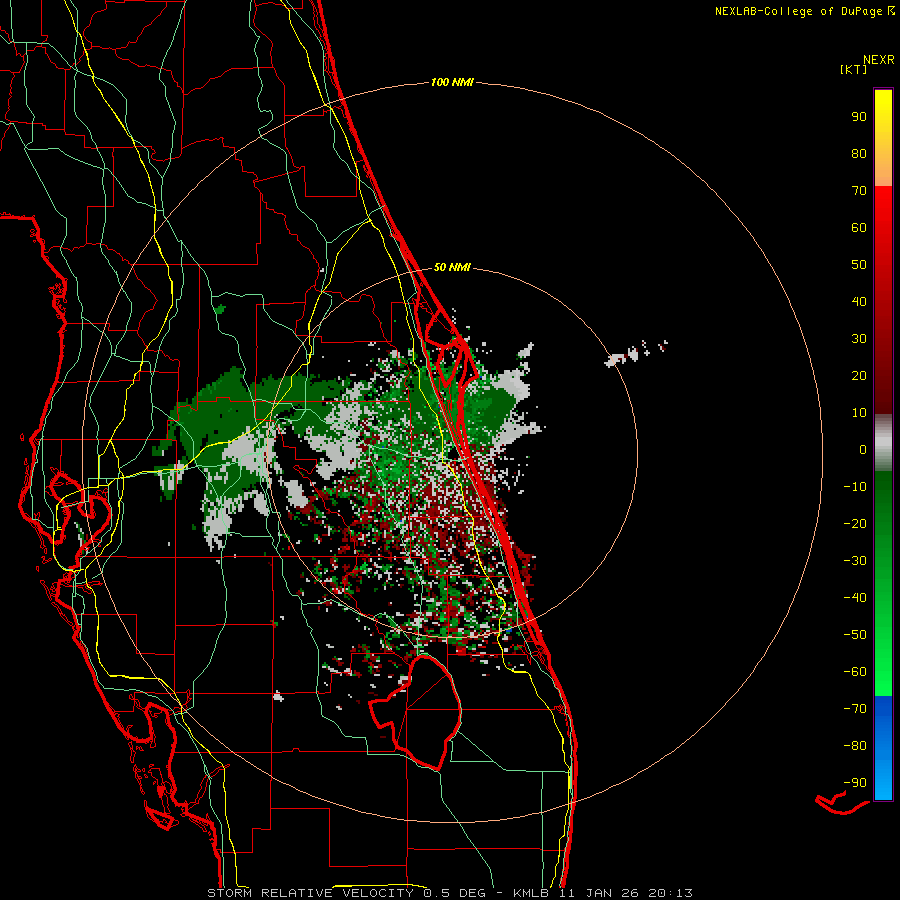Click the positive 20 knot scale value

tap(859, 375)
